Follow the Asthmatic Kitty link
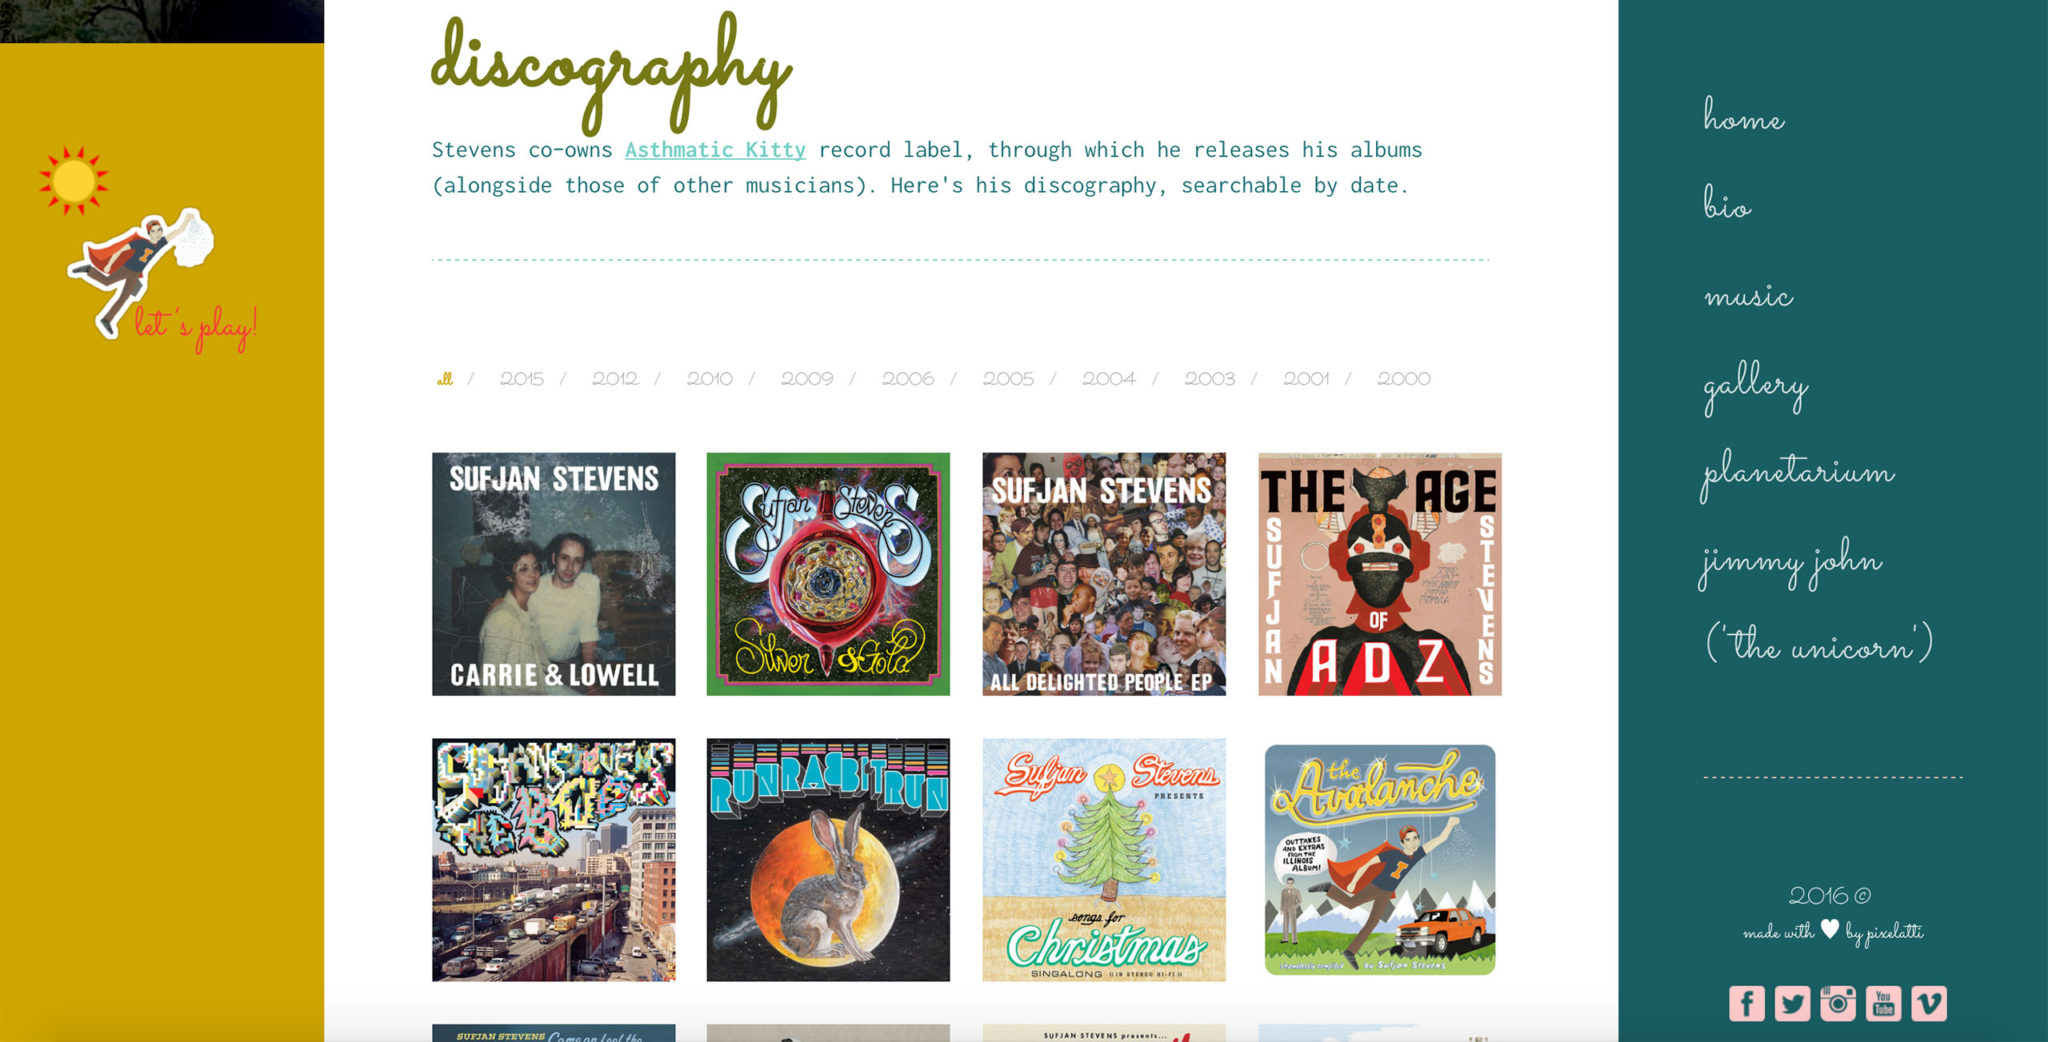Viewport: 2048px width, 1042px height. point(715,150)
